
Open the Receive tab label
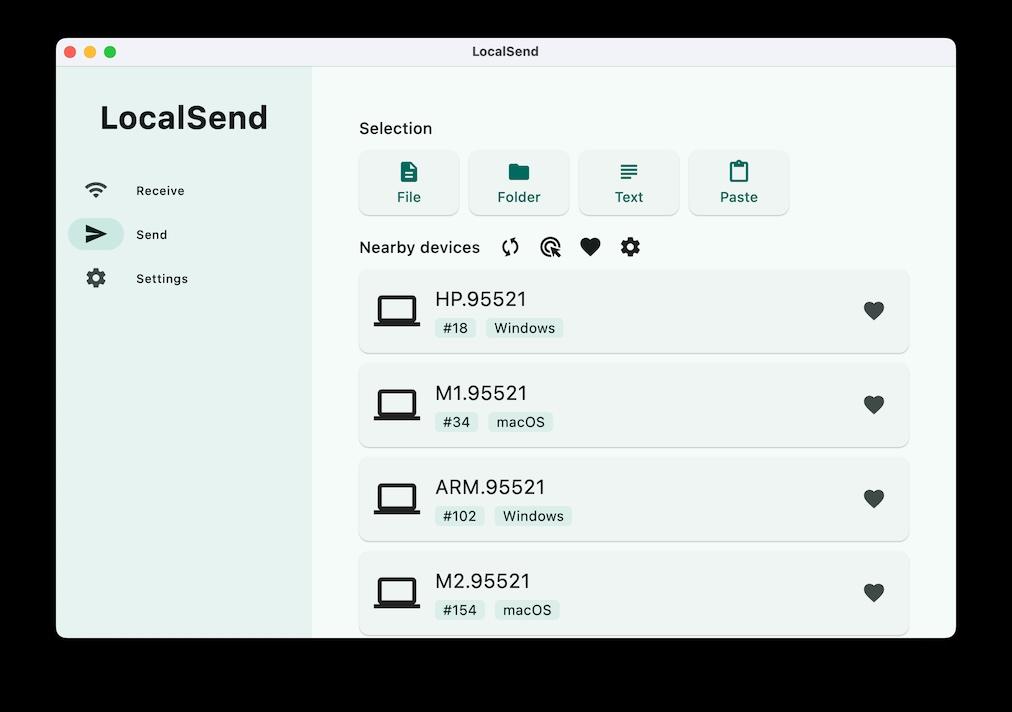point(160,191)
